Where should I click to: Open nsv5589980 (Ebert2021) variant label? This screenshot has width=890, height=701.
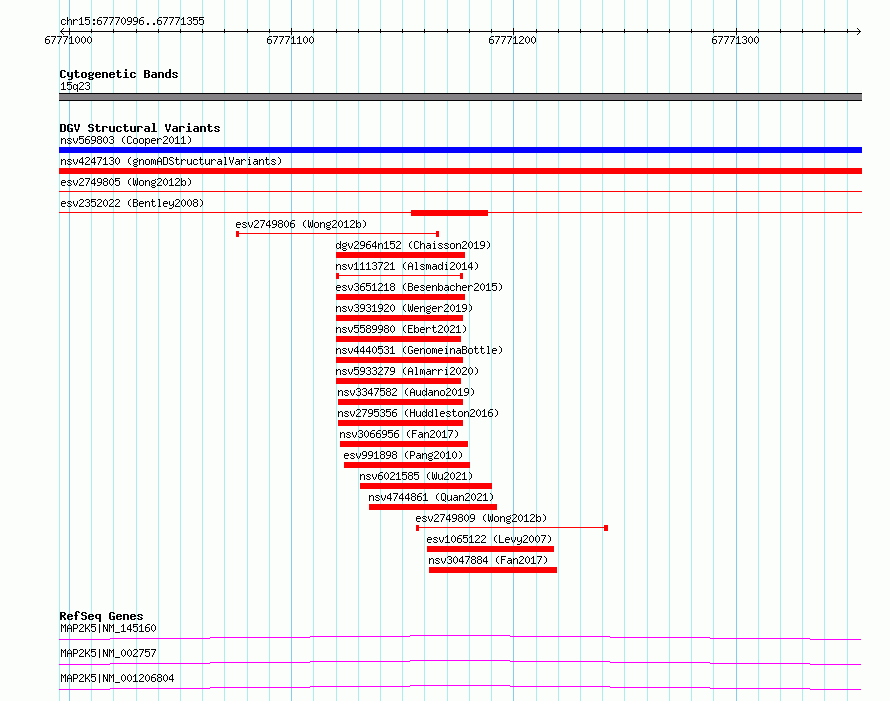pos(401,329)
